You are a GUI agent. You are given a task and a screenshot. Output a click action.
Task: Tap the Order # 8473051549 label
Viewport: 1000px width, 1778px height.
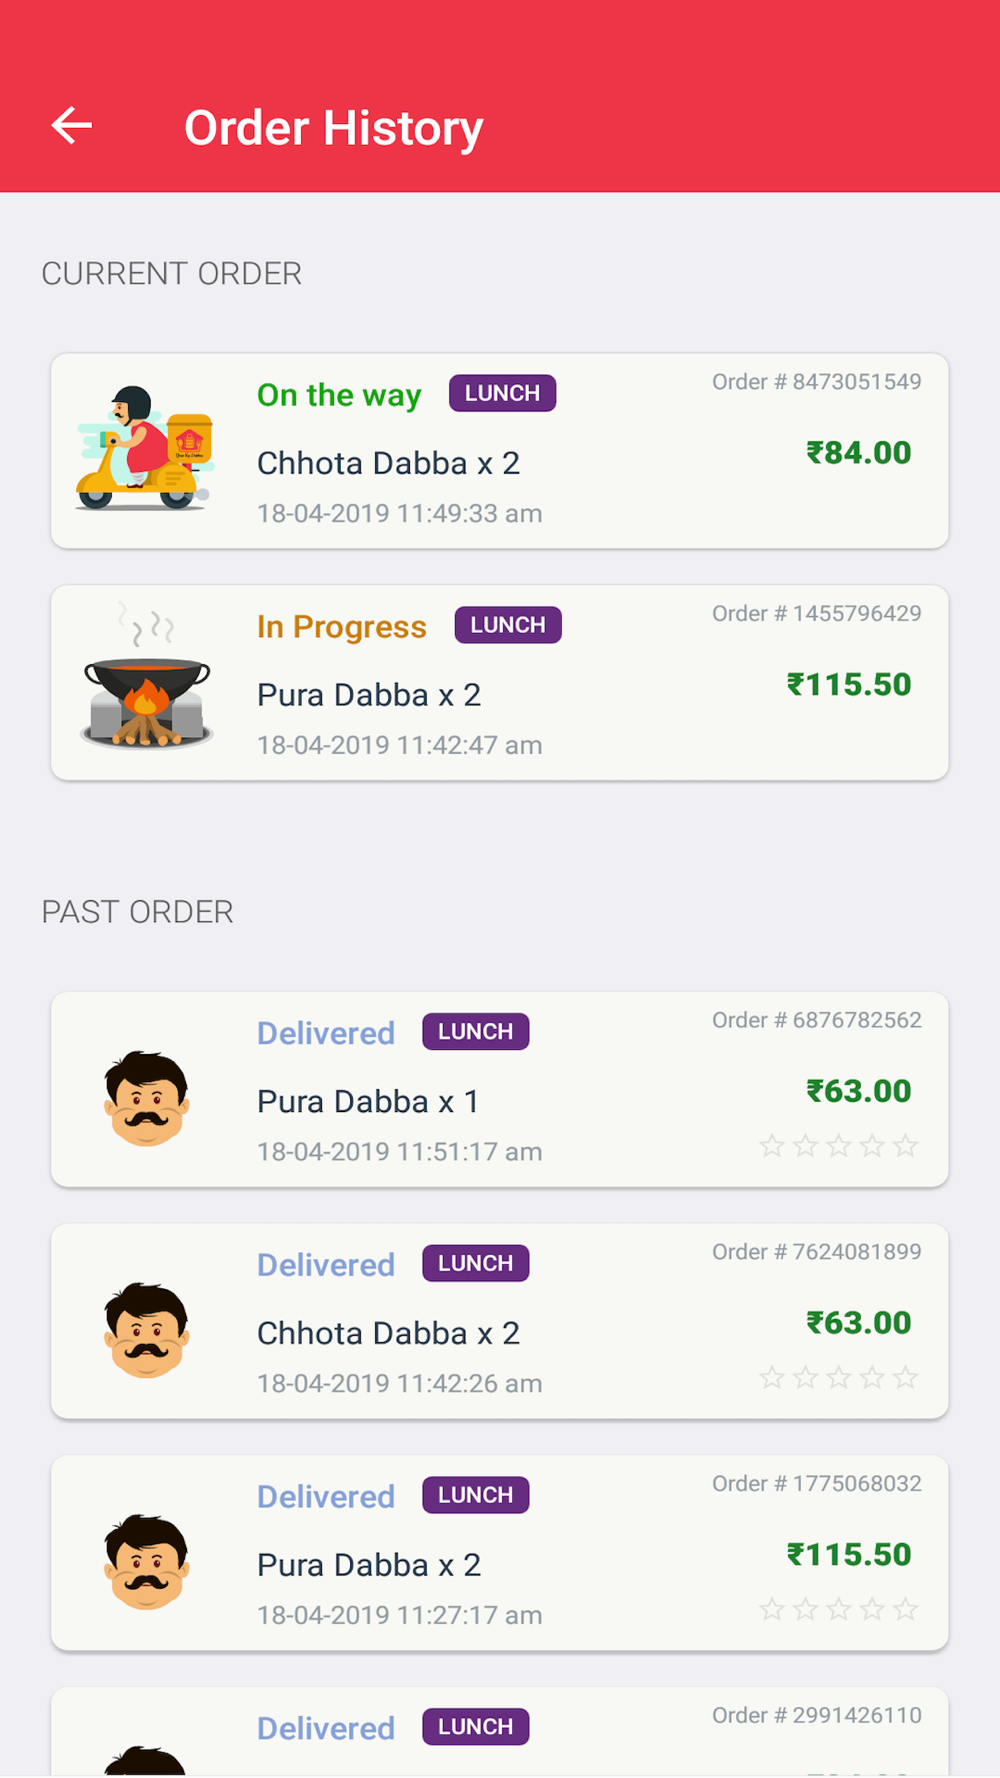coord(817,382)
